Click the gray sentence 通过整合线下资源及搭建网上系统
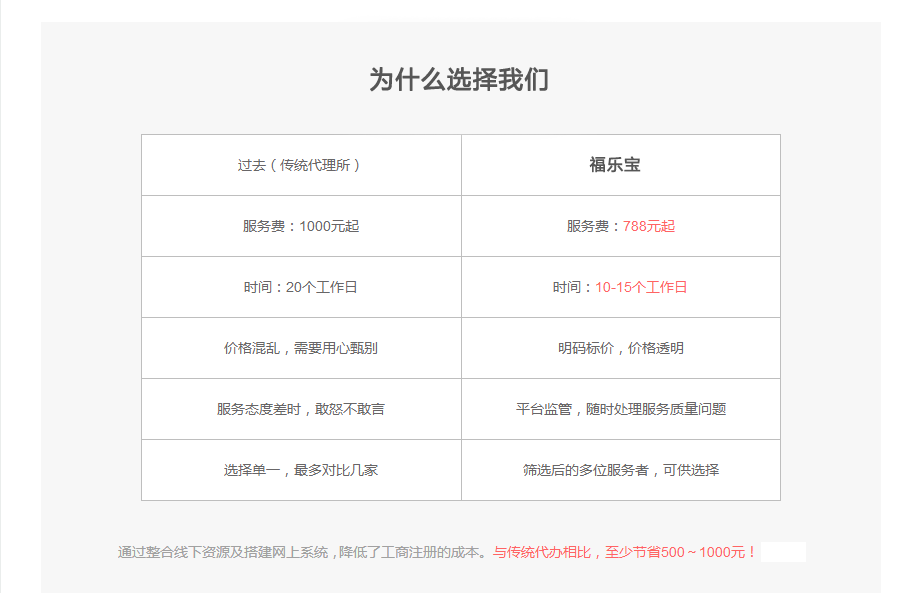This screenshot has height=593, width=920. 223,553
